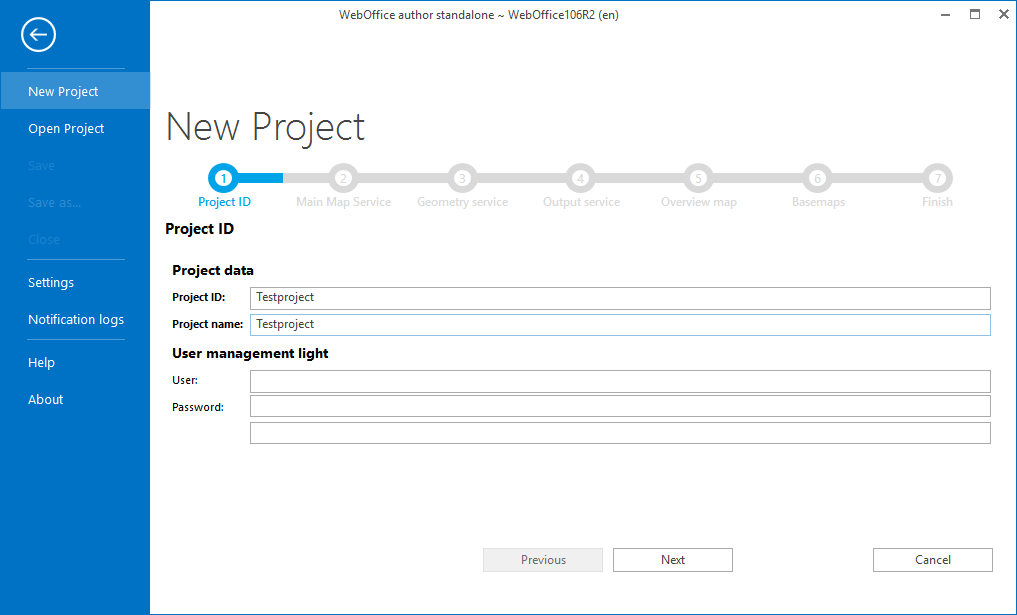Image resolution: width=1017 pixels, height=615 pixels.
Task: Open the Settings entry in the sidebar
Action: click(x=51, y=282)
